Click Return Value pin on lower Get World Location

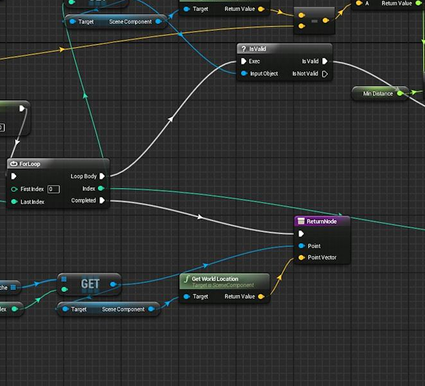pos(261,296)
